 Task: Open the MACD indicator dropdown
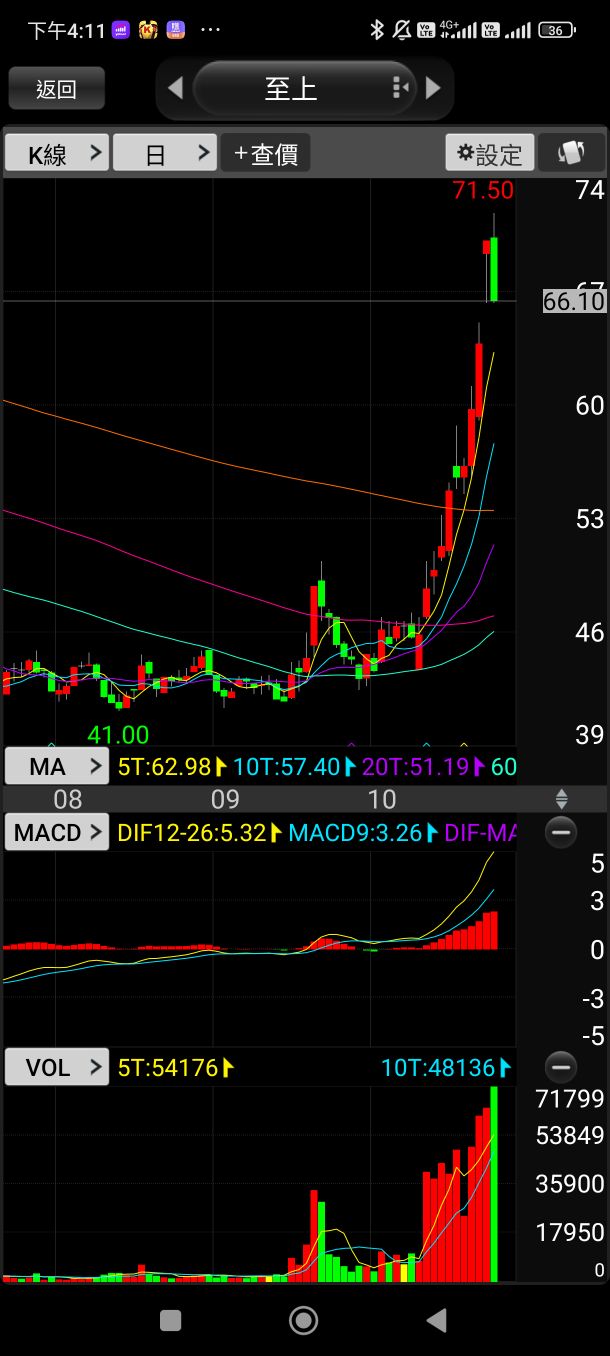point(56,832)
